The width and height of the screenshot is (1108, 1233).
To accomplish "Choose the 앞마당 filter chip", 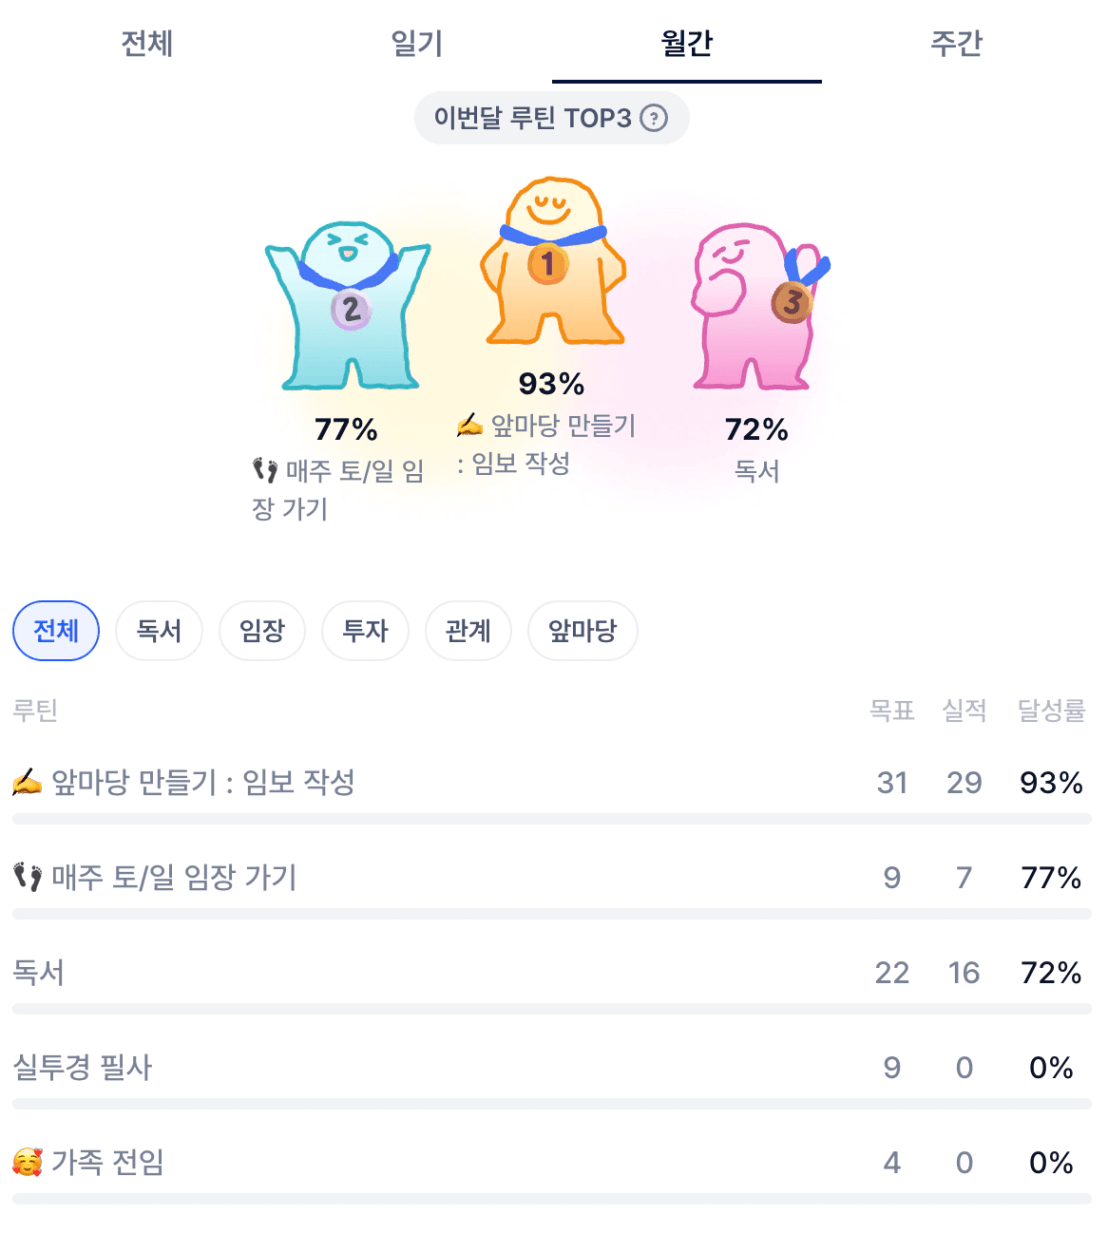I will click(582, 631).
